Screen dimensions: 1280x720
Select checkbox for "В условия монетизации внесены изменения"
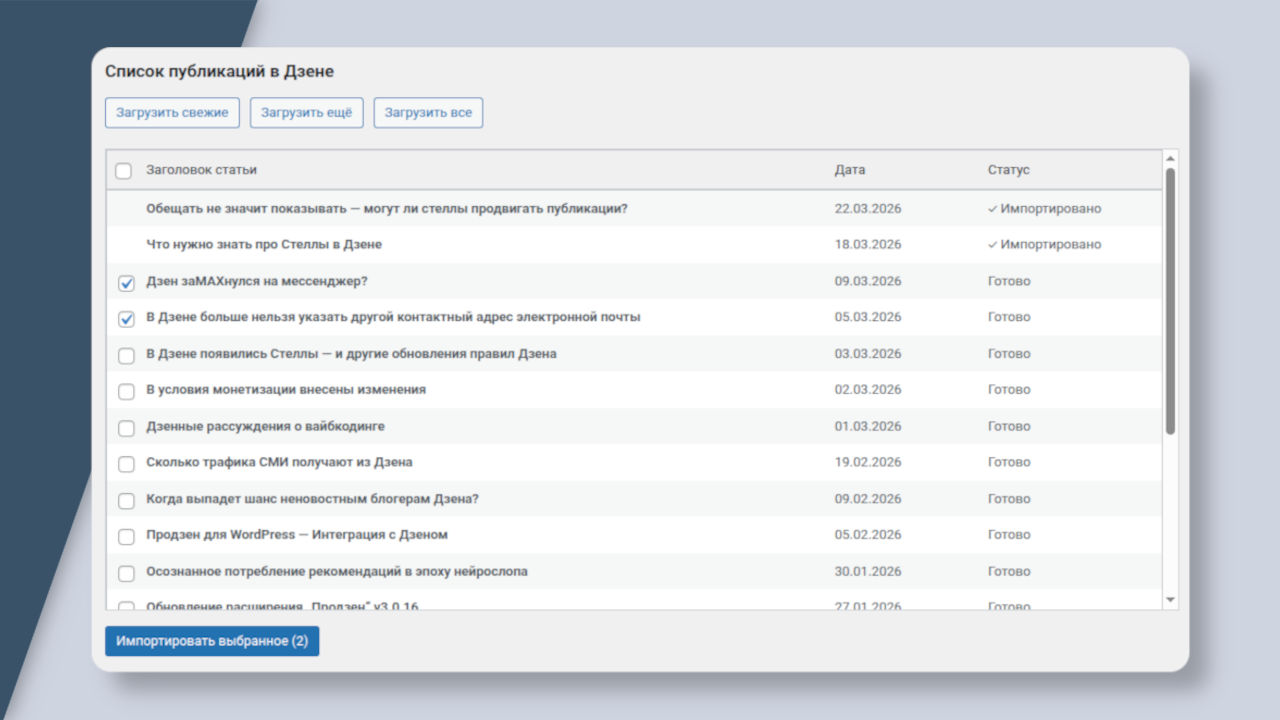point(126,391)
